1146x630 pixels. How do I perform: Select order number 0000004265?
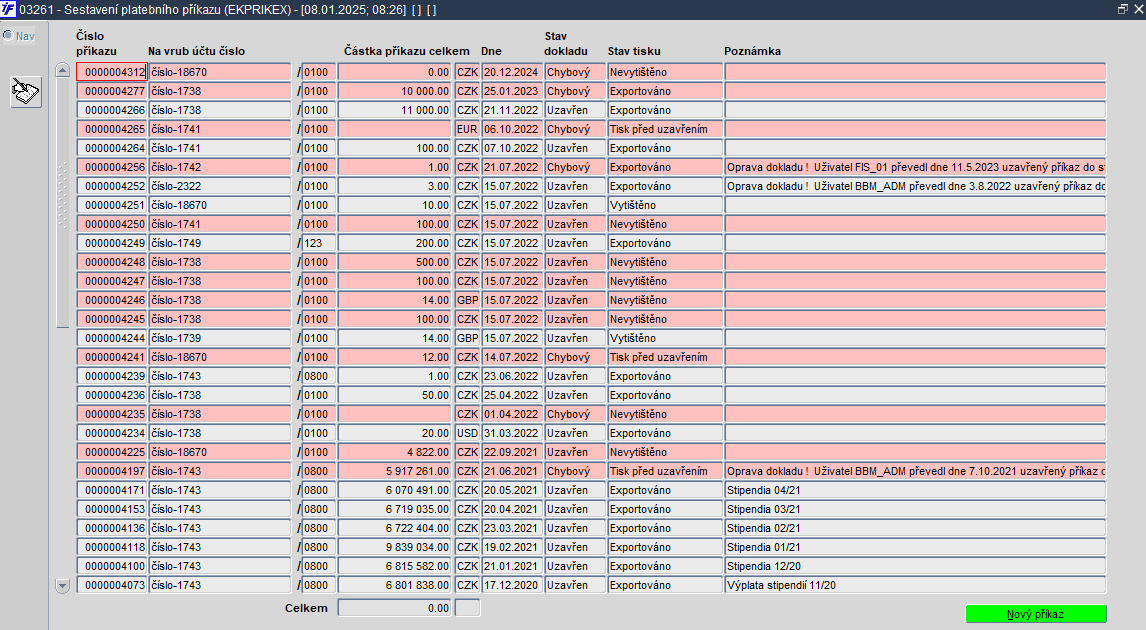point(112,129)
